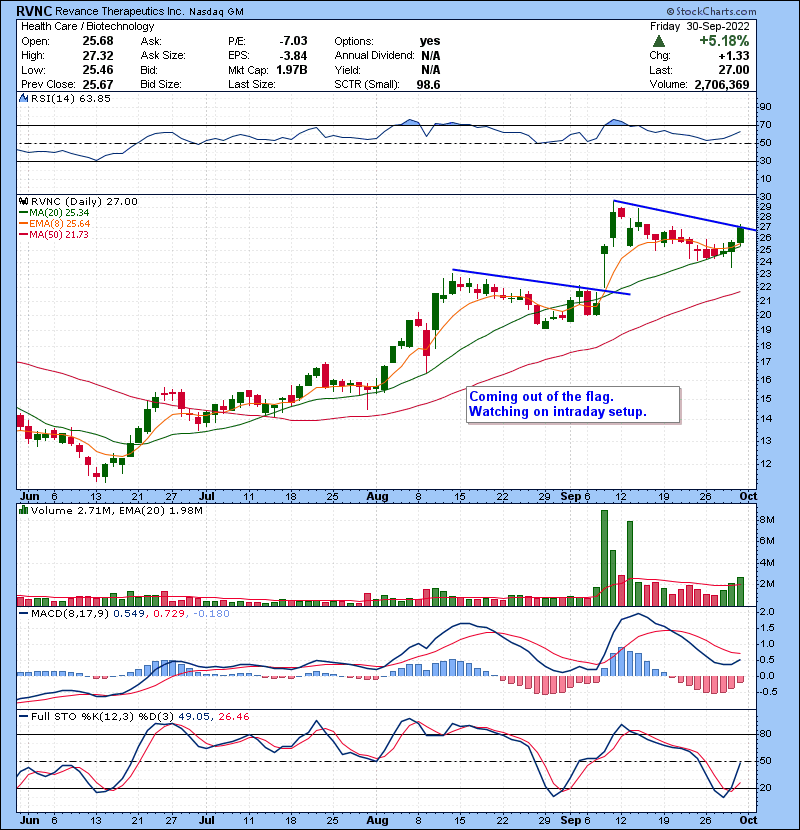Click the 'Last Size:' label
This screenshot has width=800, height=830.
[x=251, y=85]
